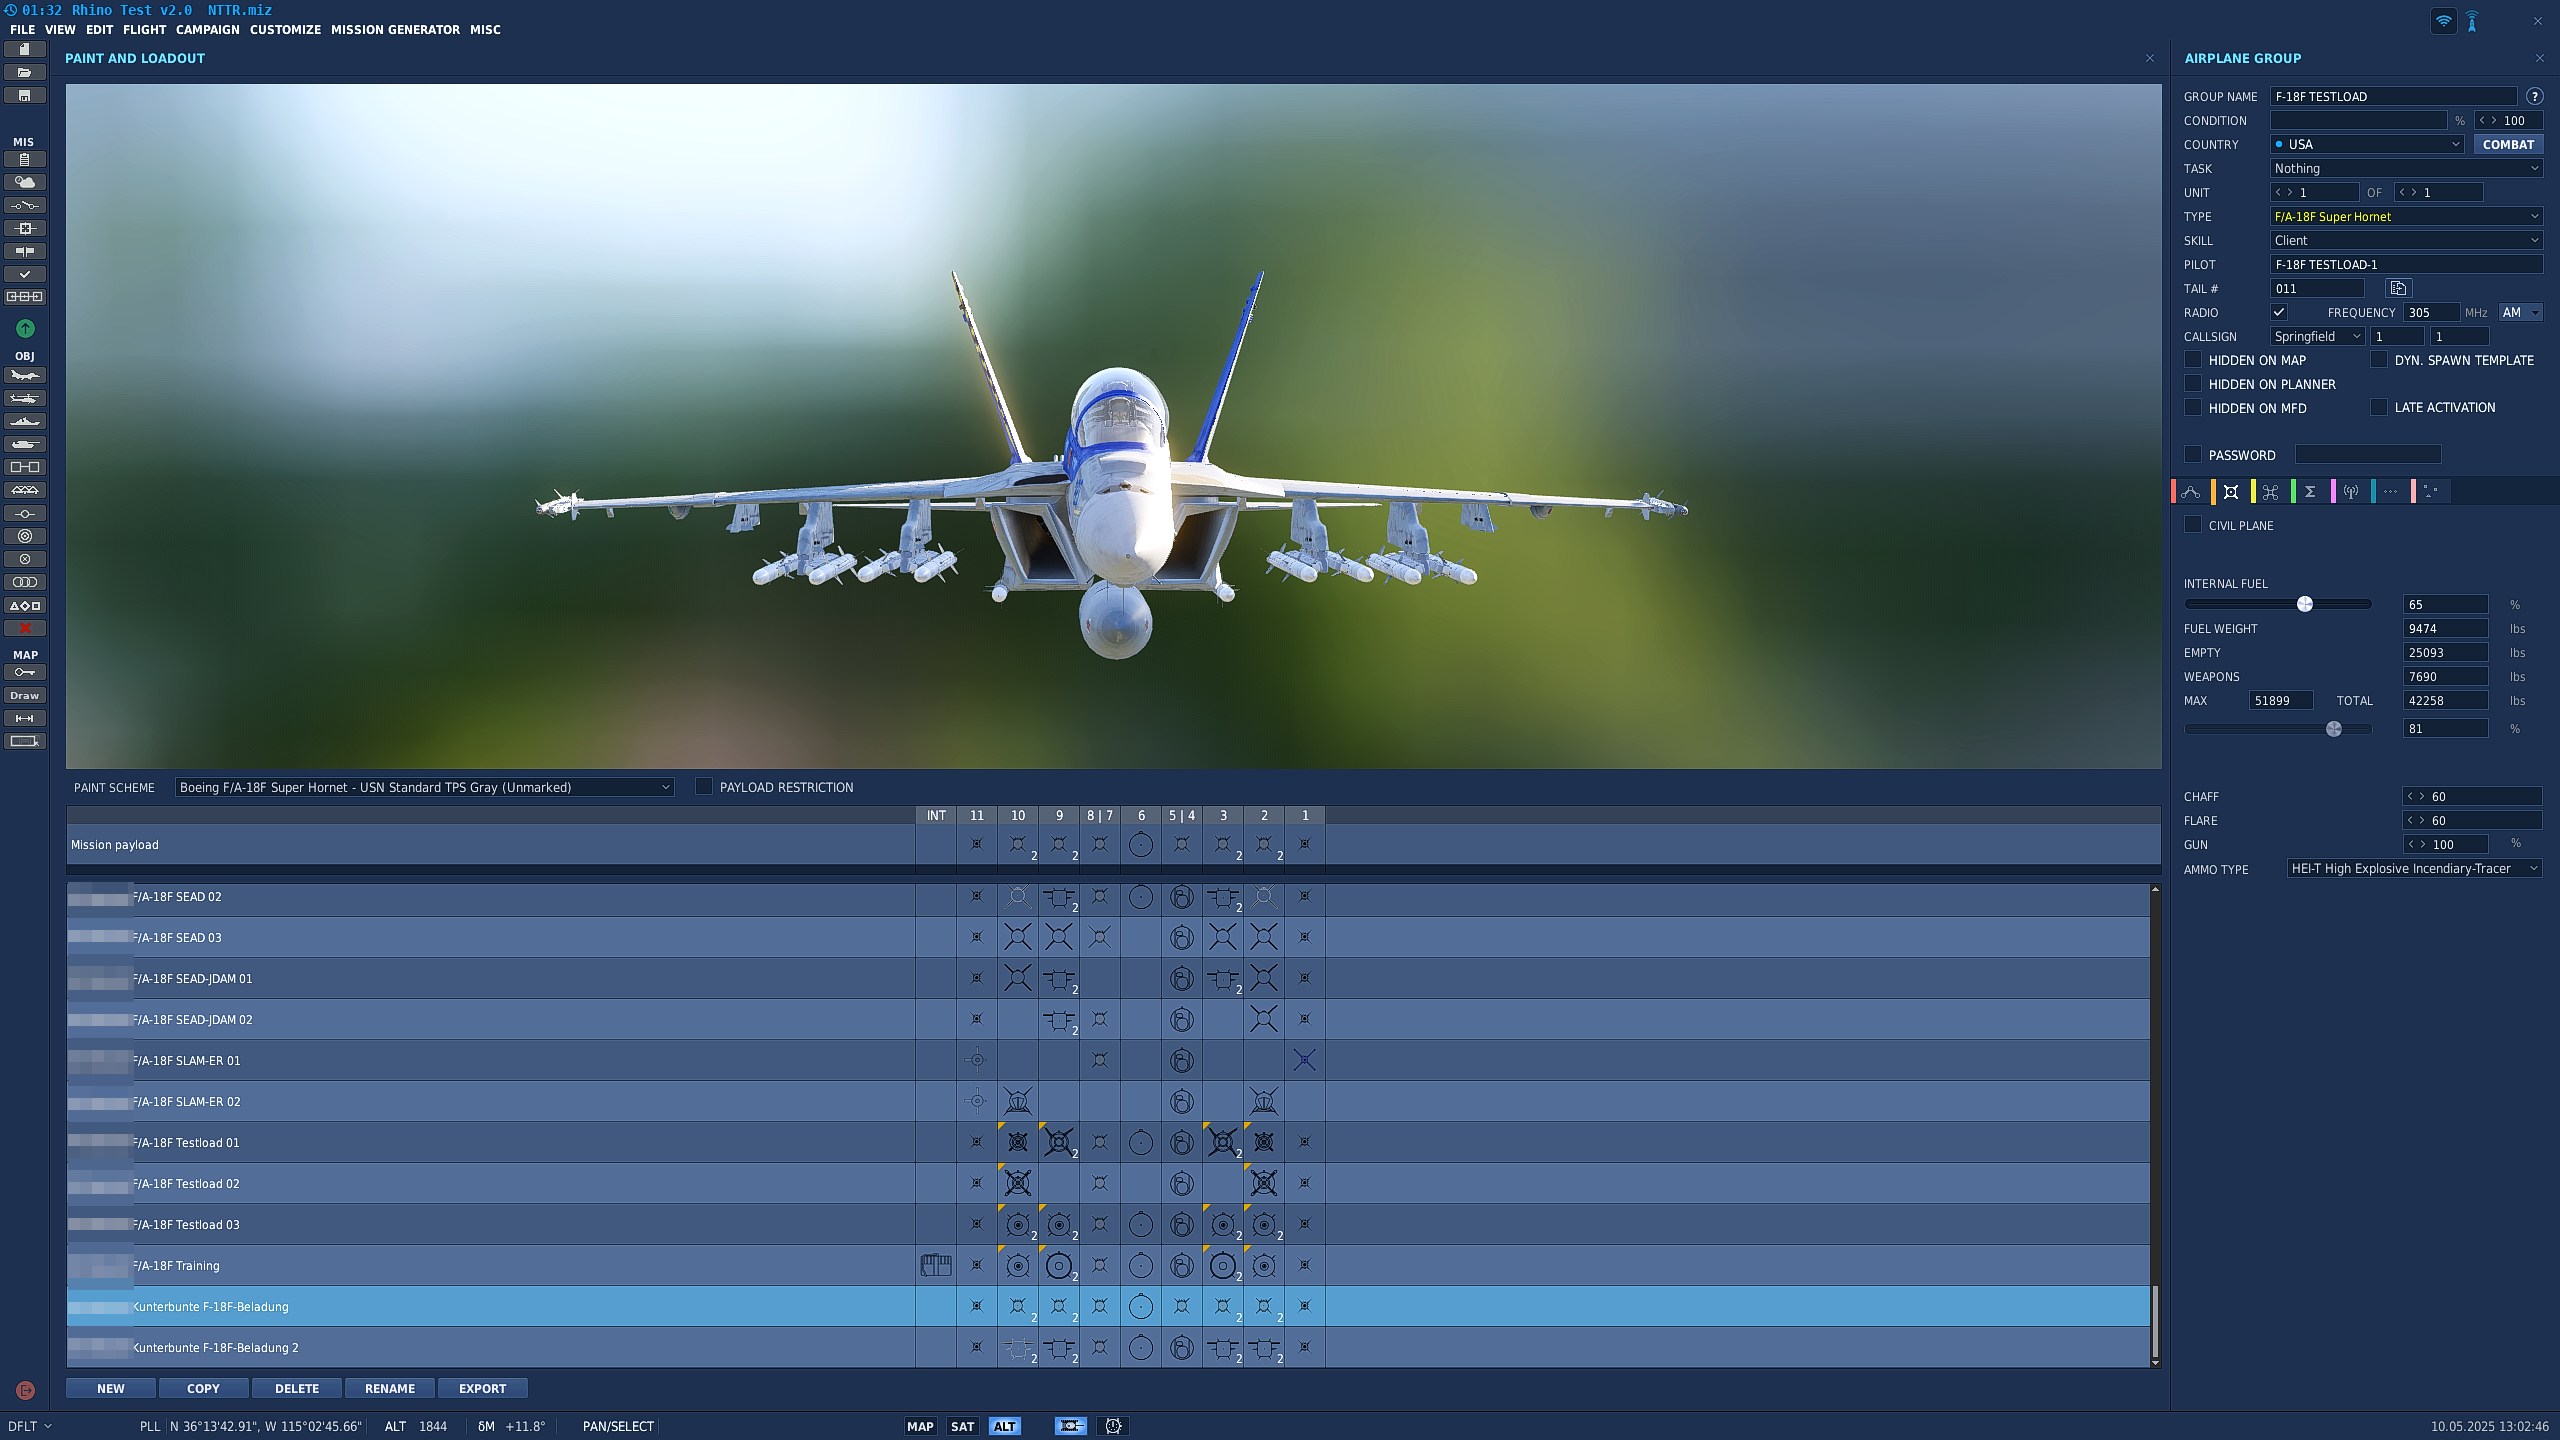Click the save mission floppy icon

(x=25, y=95)
